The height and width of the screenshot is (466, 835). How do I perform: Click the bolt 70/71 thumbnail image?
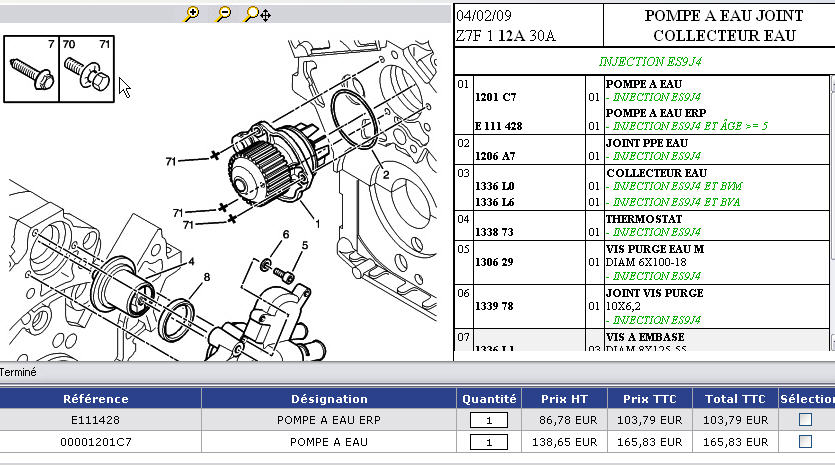[86, 69]
